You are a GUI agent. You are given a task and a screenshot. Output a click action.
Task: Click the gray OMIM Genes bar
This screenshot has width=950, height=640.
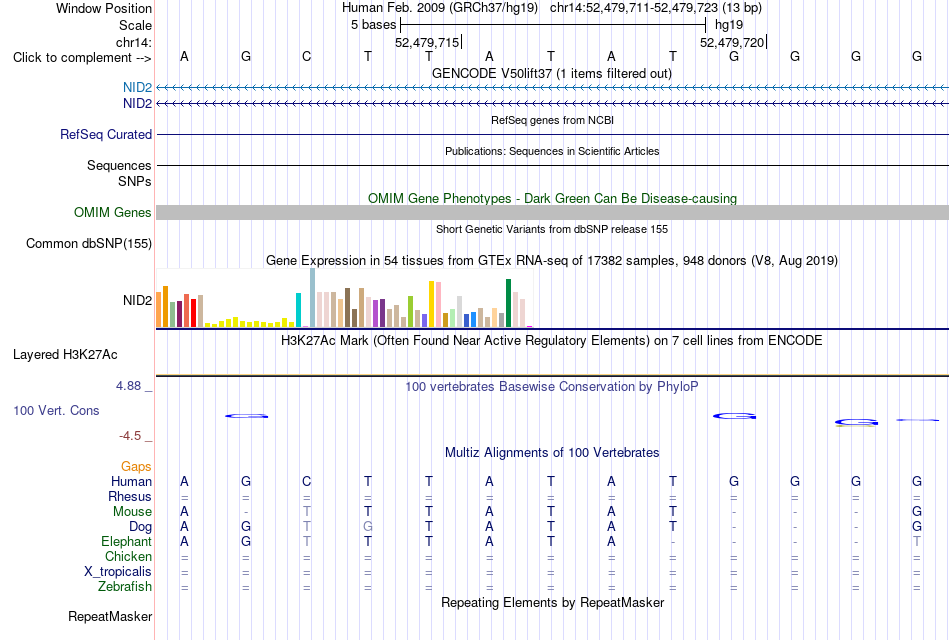(552, 212)
